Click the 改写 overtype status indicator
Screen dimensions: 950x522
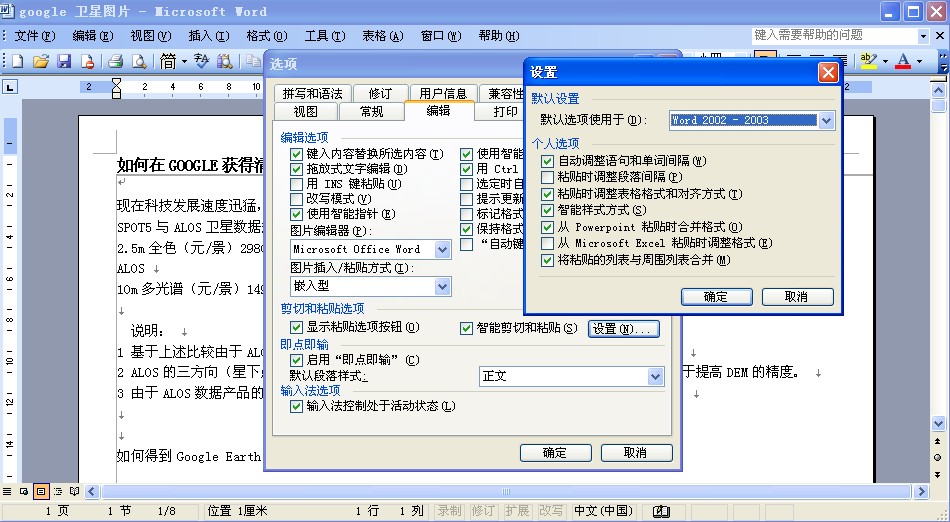[551, 511]
